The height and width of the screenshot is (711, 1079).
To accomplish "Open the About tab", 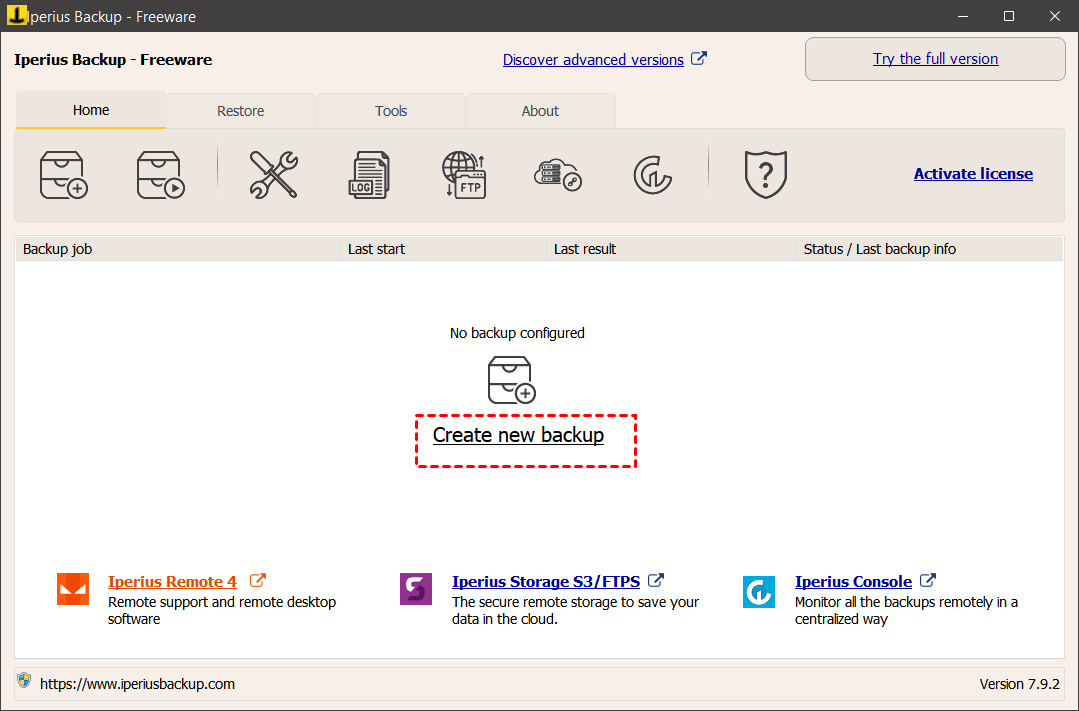I will [540, 111].
